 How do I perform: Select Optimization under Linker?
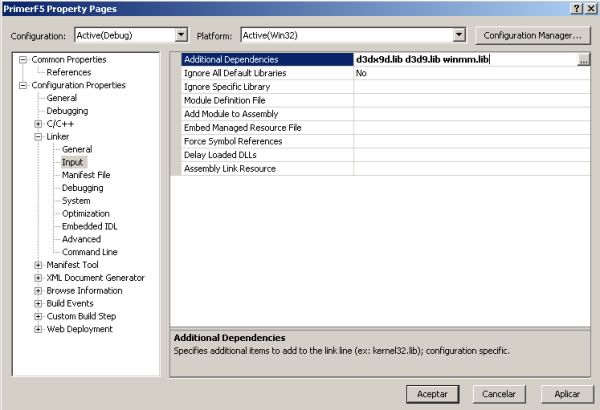point(86,214)
